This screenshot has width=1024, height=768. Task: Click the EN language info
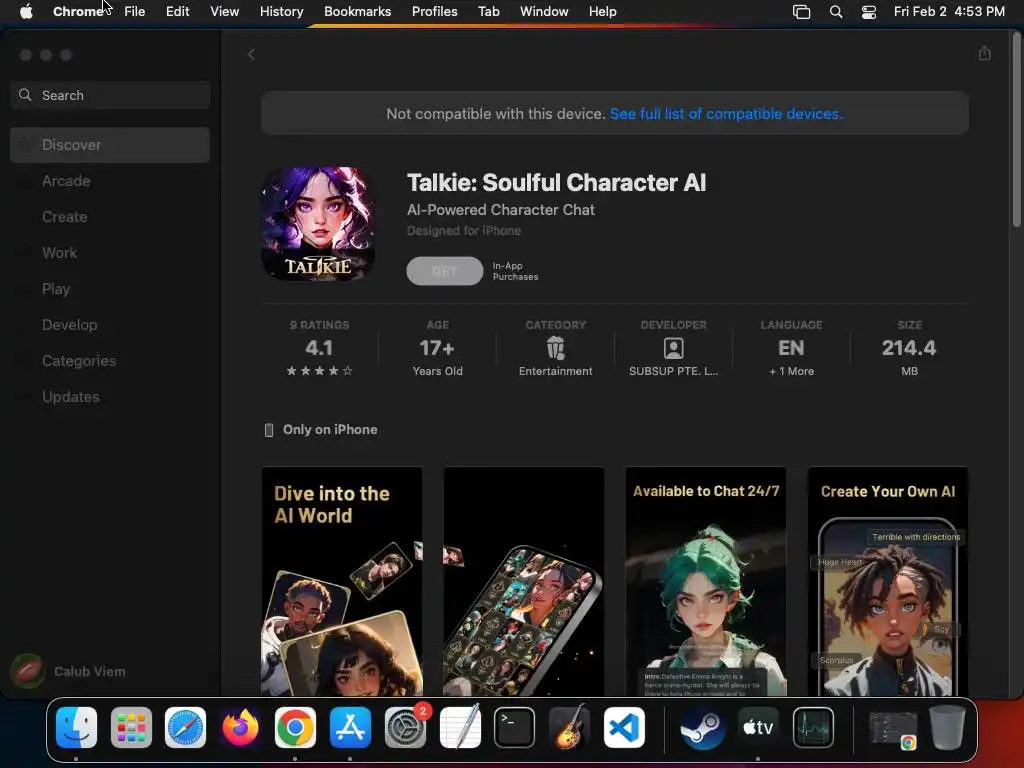[x=791, y=348]
